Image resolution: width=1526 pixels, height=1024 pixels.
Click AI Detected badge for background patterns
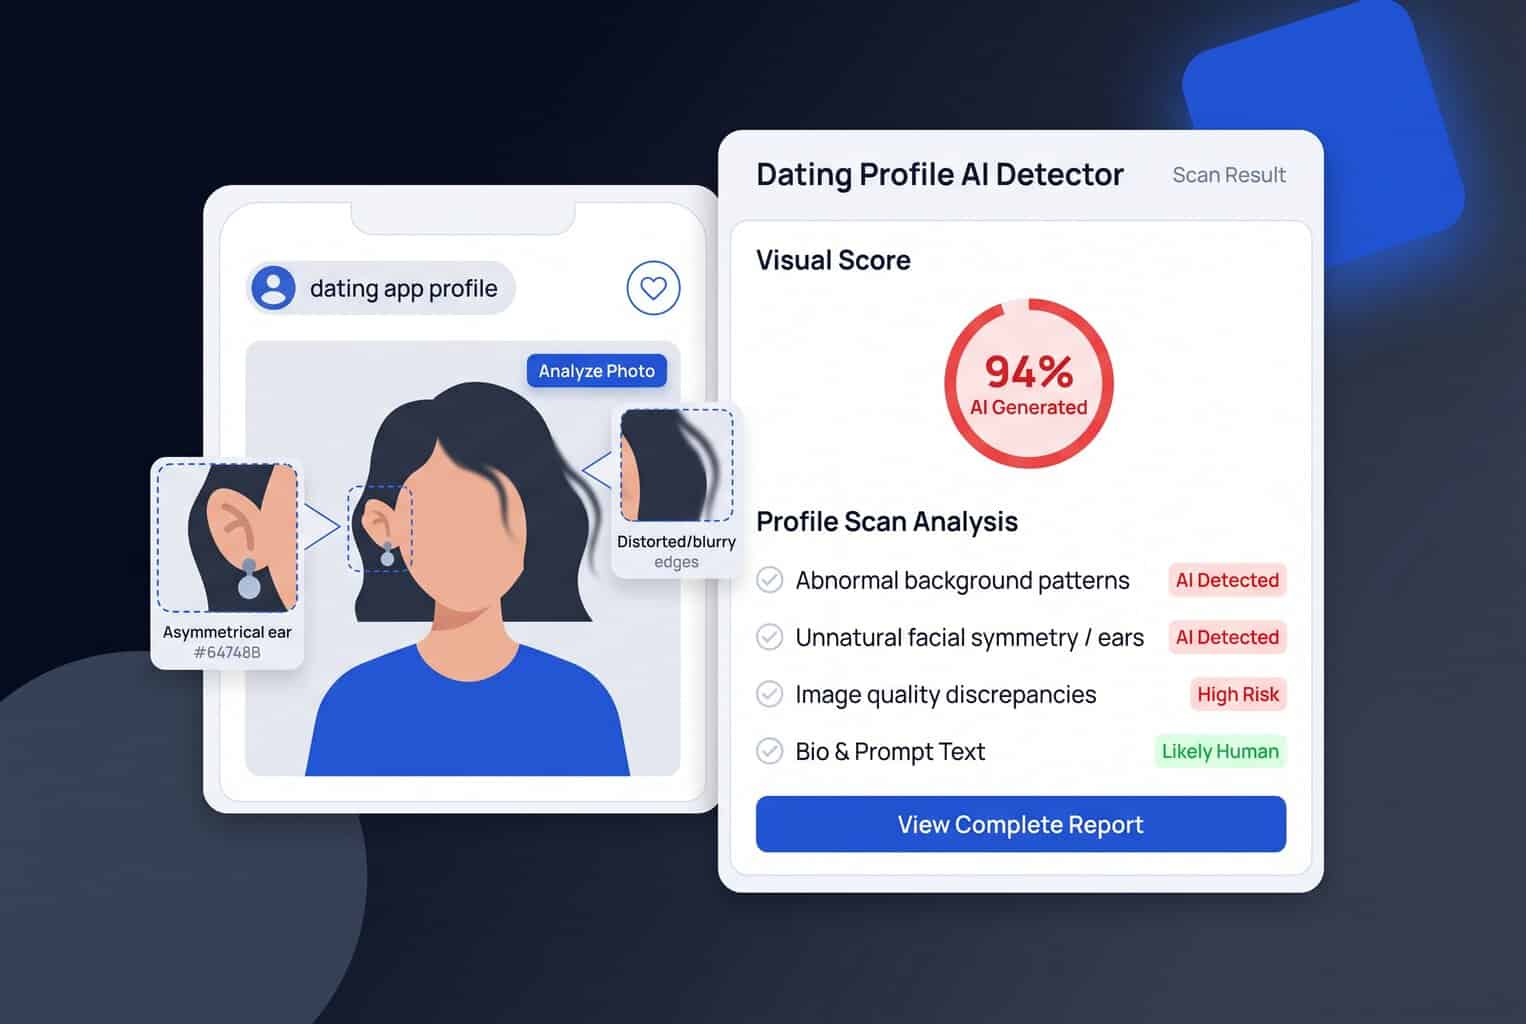(x=1227, y=580)
